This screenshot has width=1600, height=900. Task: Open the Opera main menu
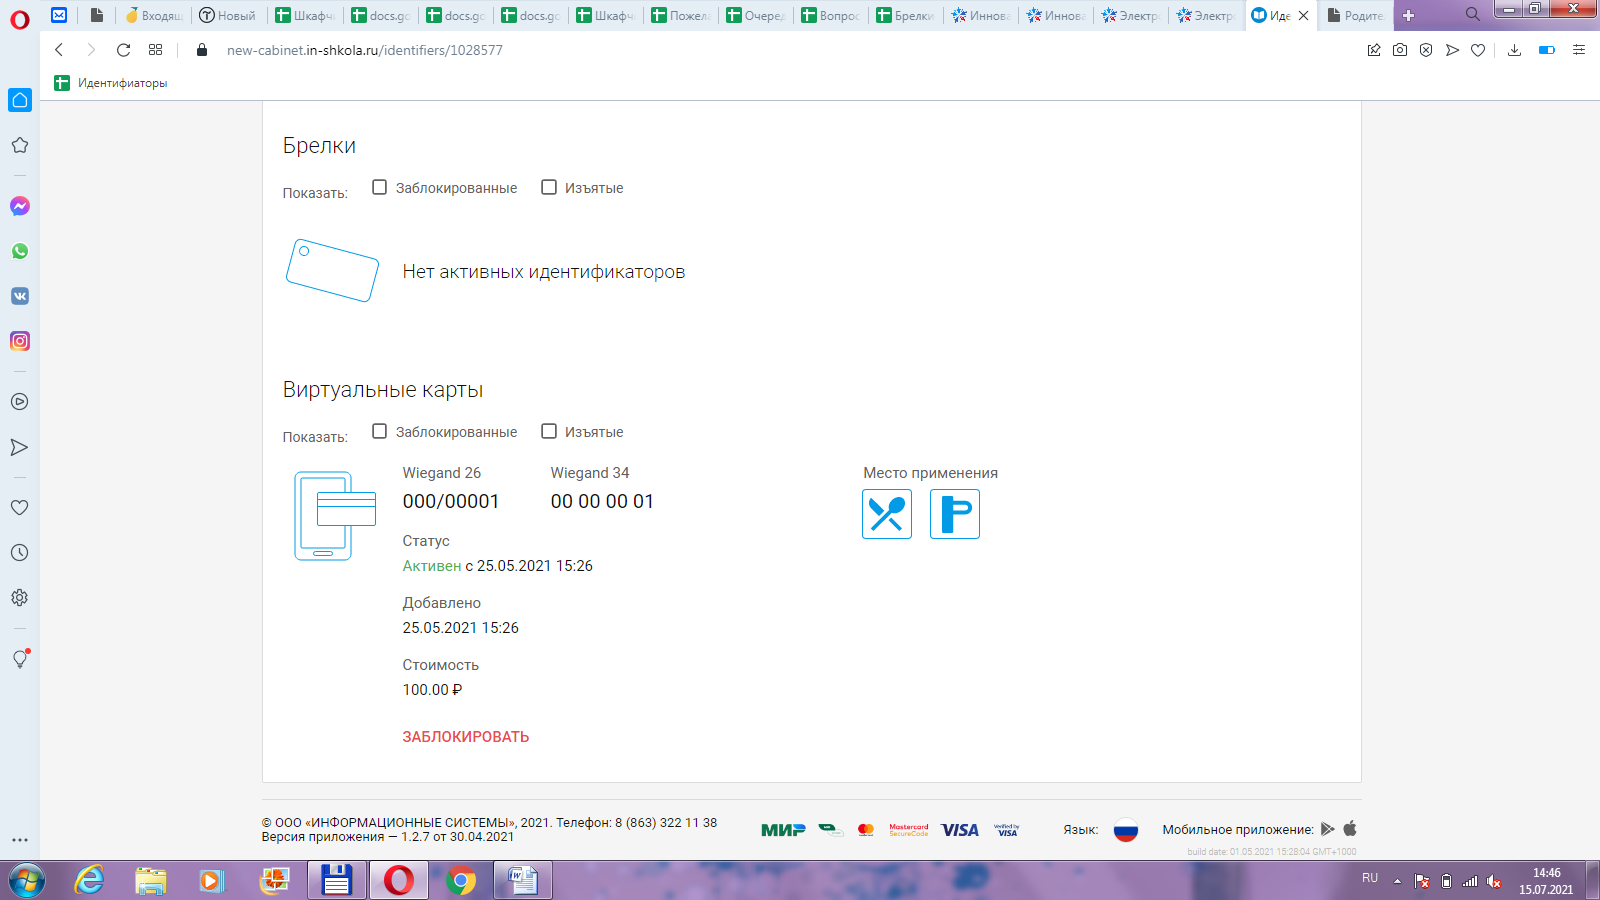(x=19, y=20)
